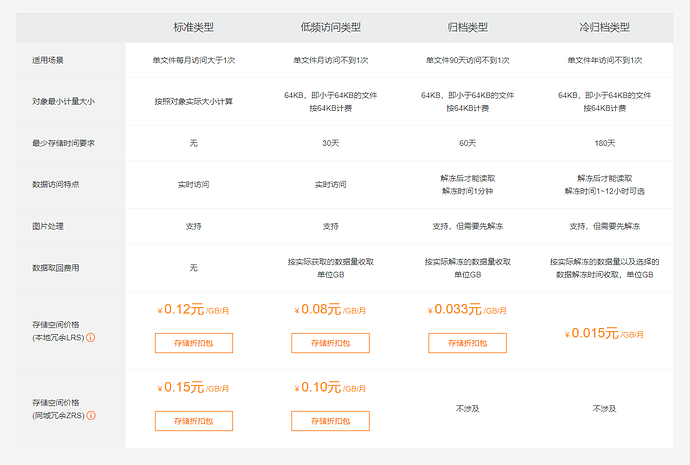Click the 标准类型 column header
This screenshot has width=690, height=465.
194,27
